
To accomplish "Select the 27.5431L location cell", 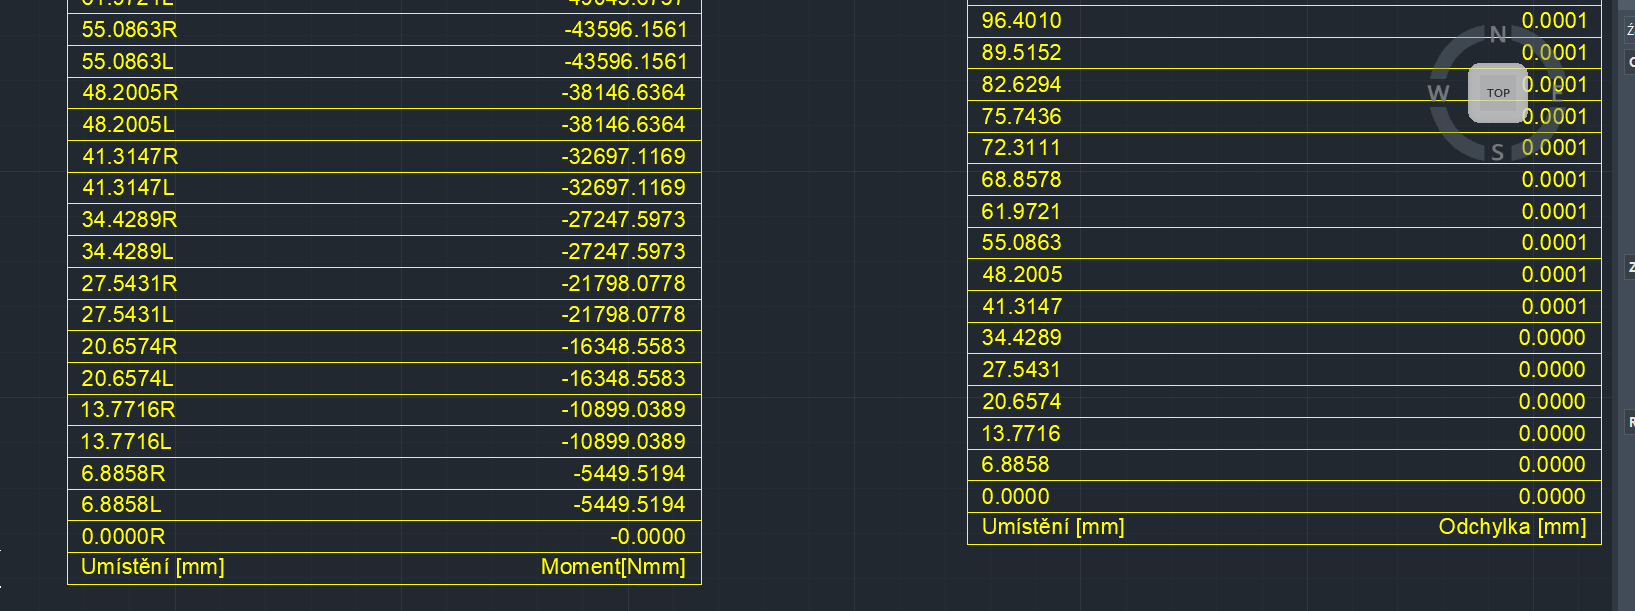I will [x=127, y=314].
